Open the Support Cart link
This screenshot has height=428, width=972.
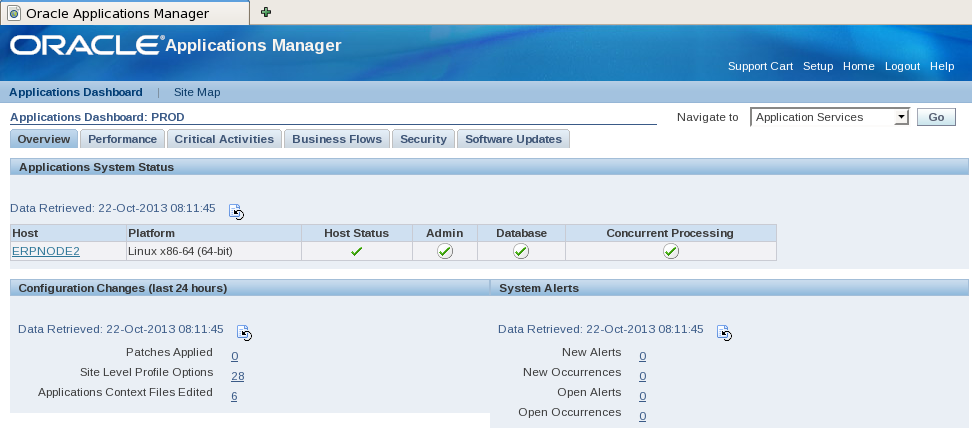tap(761, 66)
